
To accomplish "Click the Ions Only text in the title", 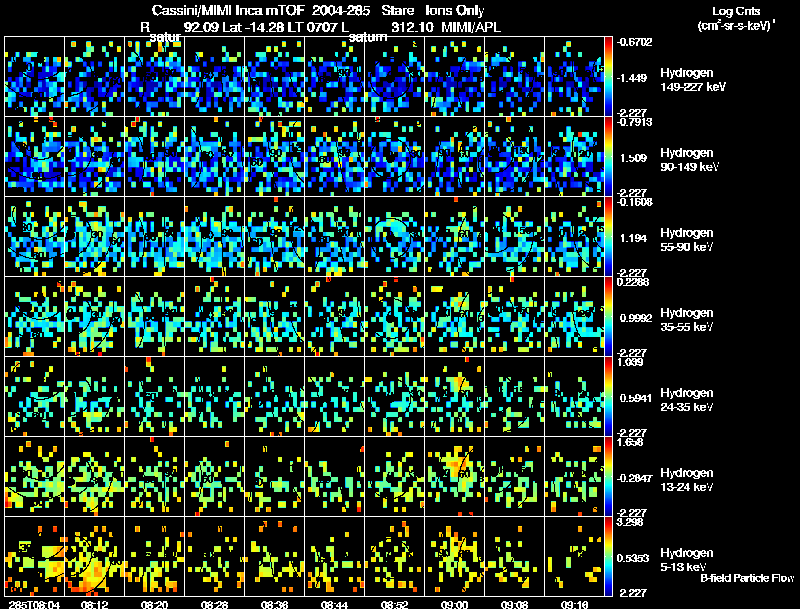I will (455, 10).
